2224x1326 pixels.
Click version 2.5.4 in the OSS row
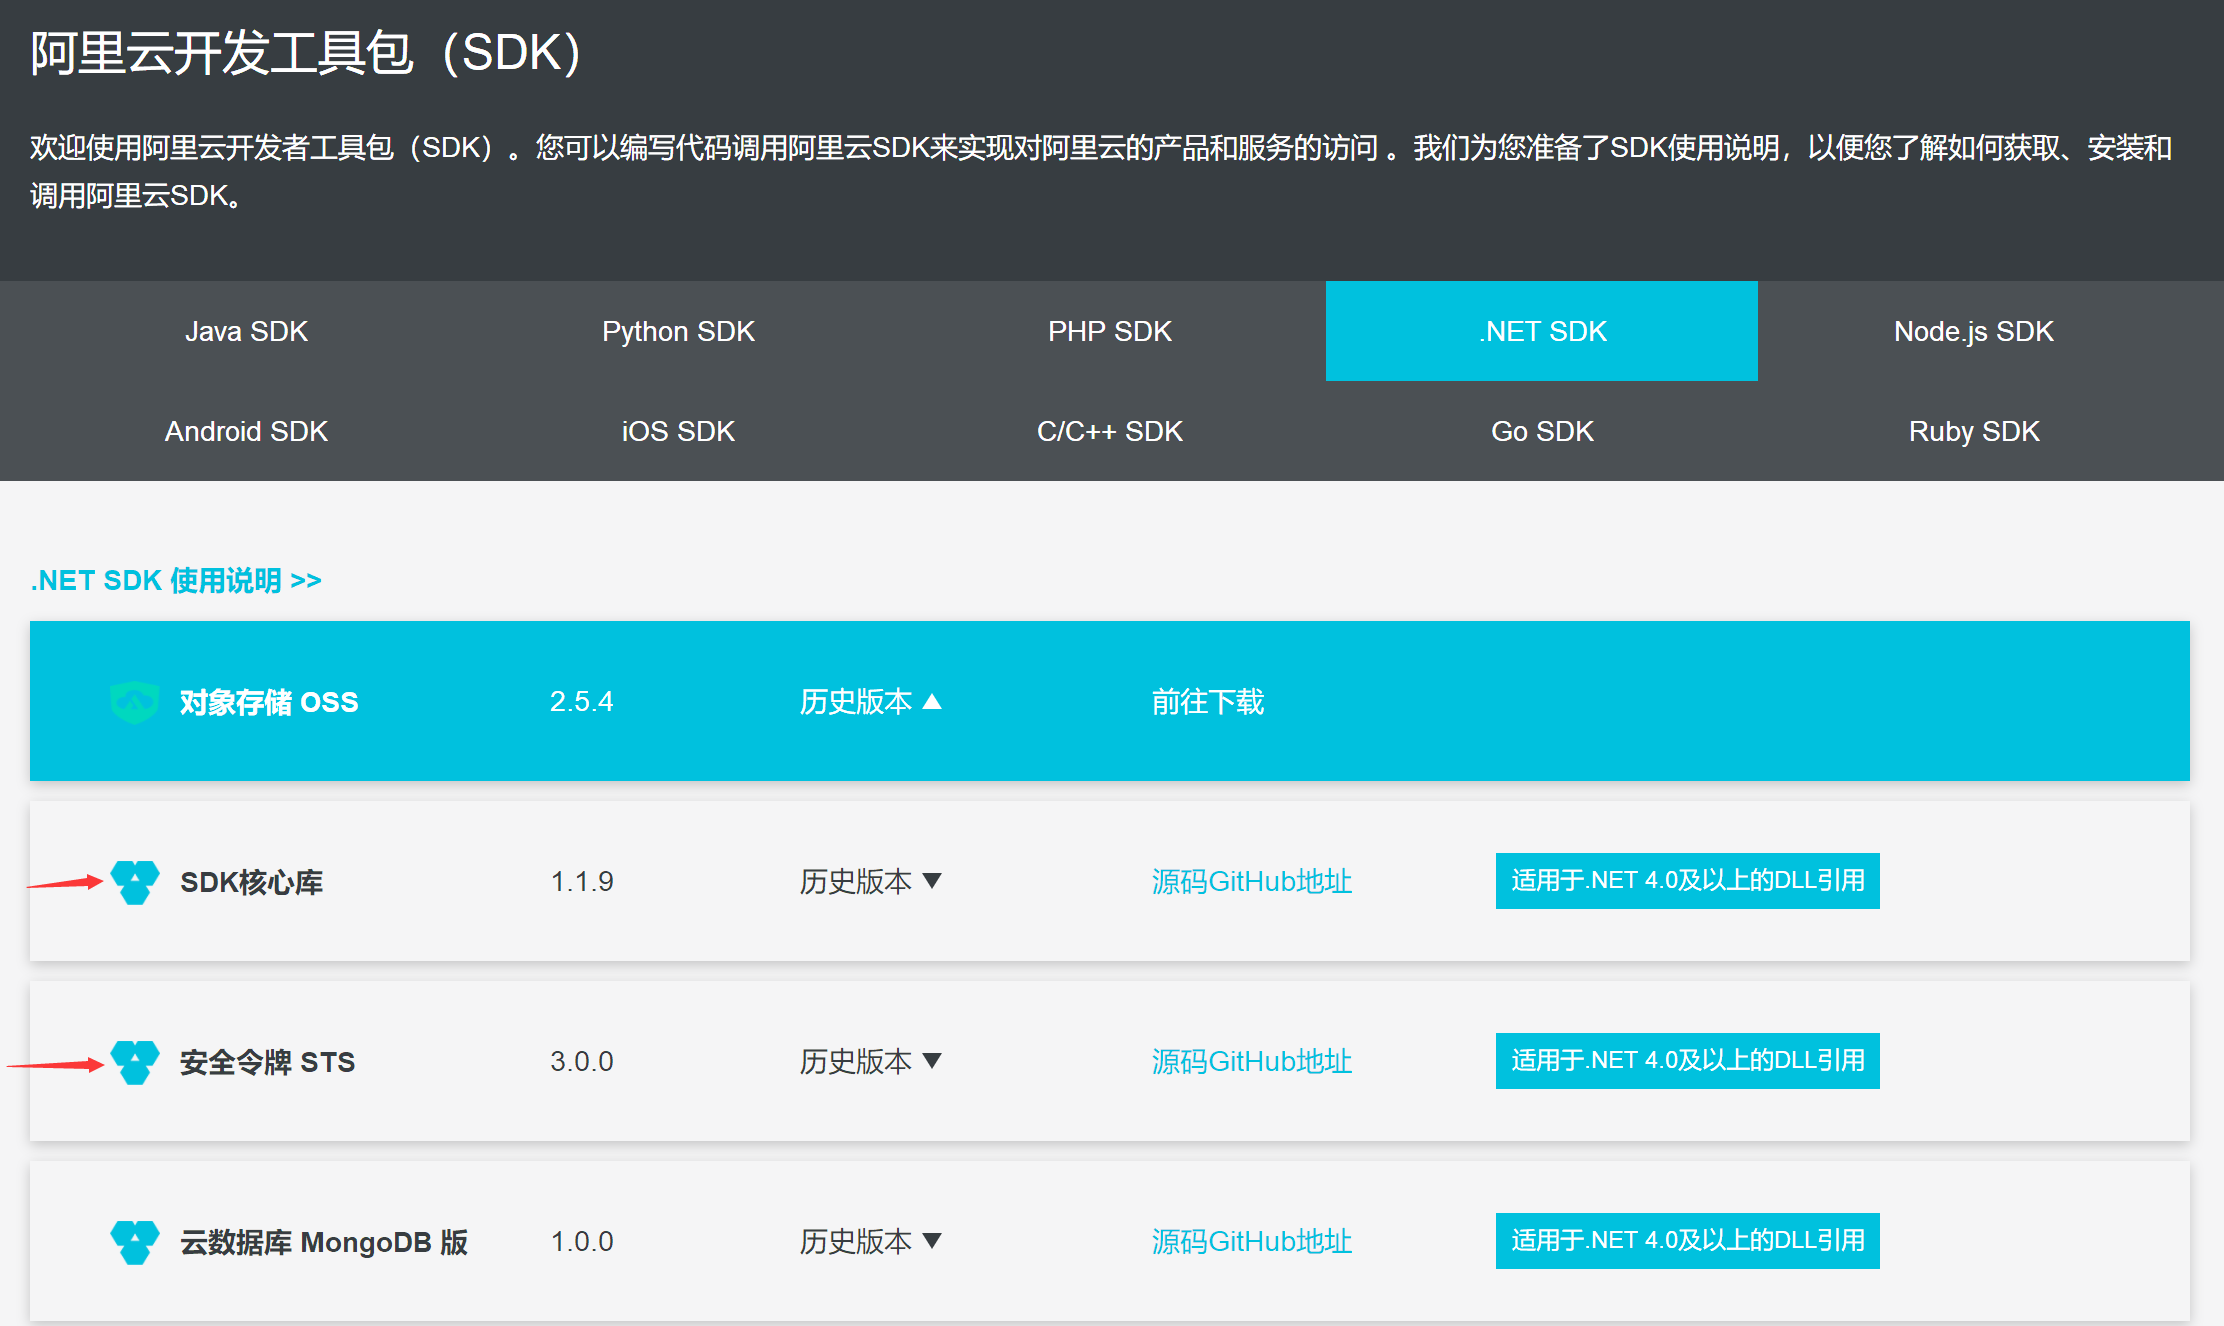coord(582,702)
